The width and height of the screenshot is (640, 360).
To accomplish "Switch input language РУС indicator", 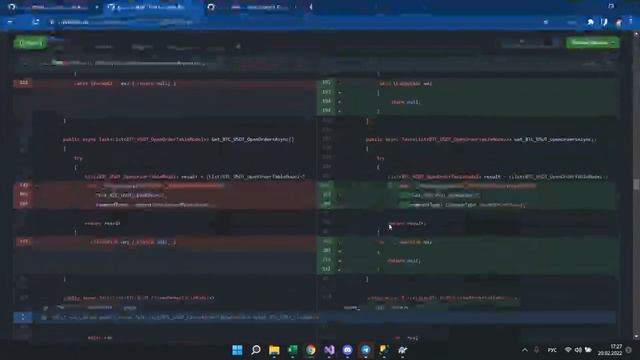I will coord(552,350).
